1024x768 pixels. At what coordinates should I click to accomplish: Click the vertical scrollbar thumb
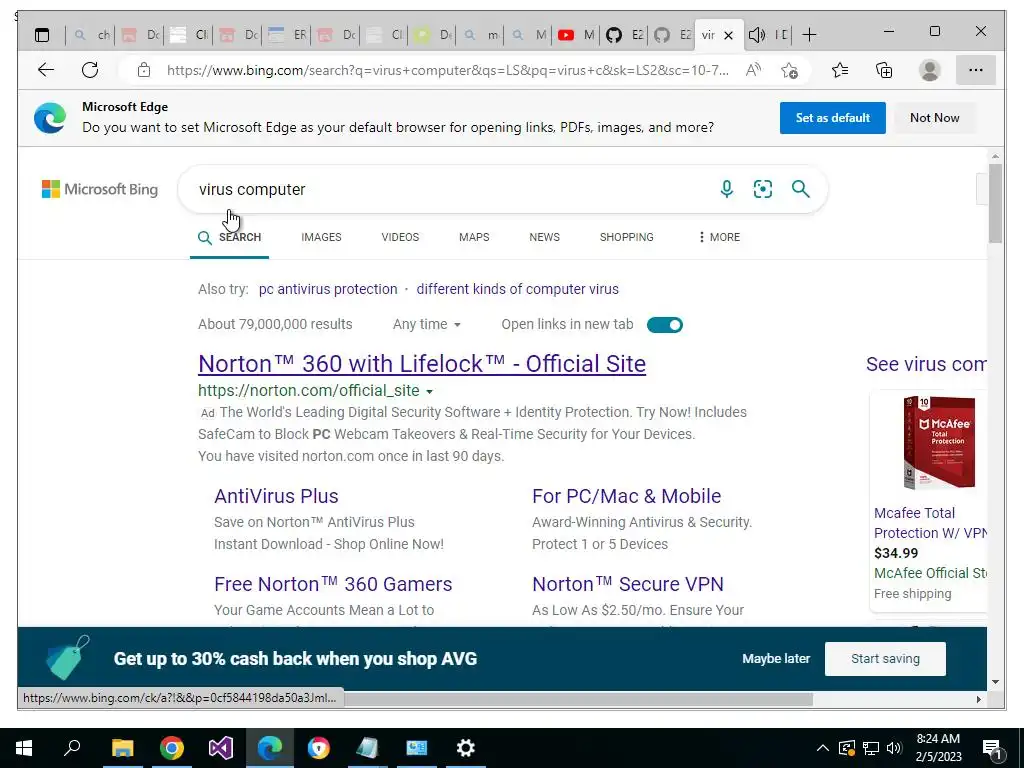pos(995,204)
